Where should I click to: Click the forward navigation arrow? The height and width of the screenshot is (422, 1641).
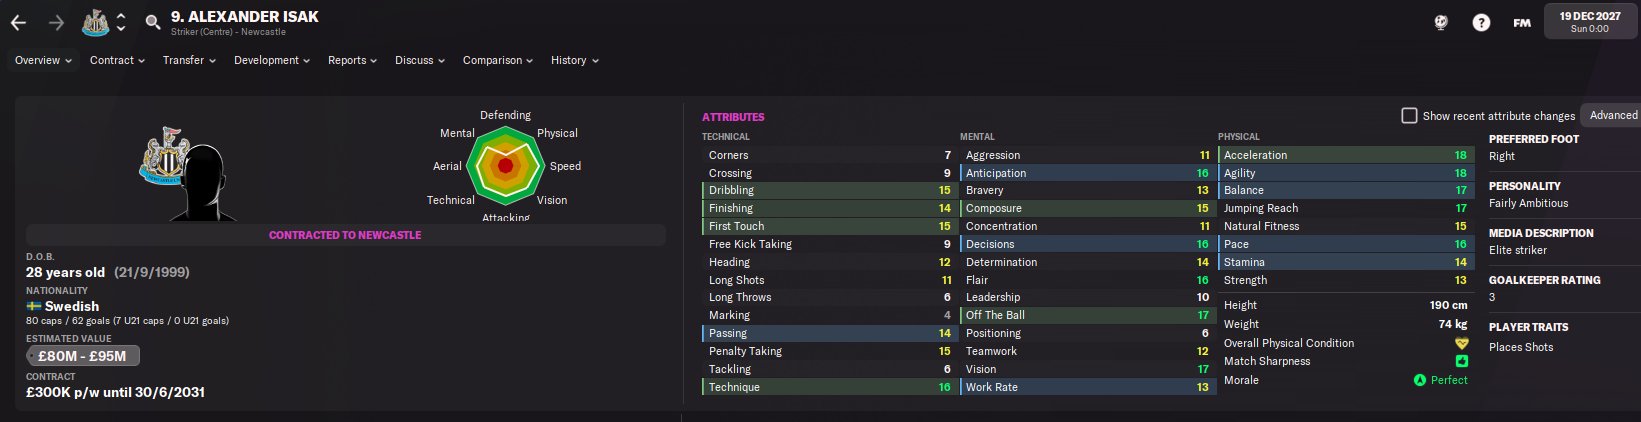pos(56,22)
